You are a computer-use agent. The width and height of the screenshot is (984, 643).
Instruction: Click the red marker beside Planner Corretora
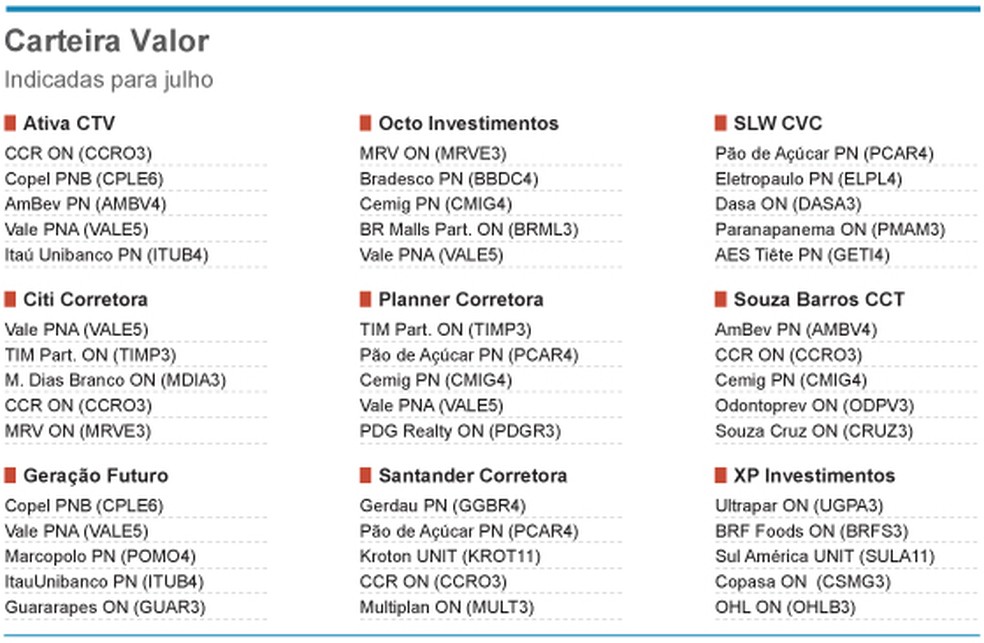coord(365,299)
